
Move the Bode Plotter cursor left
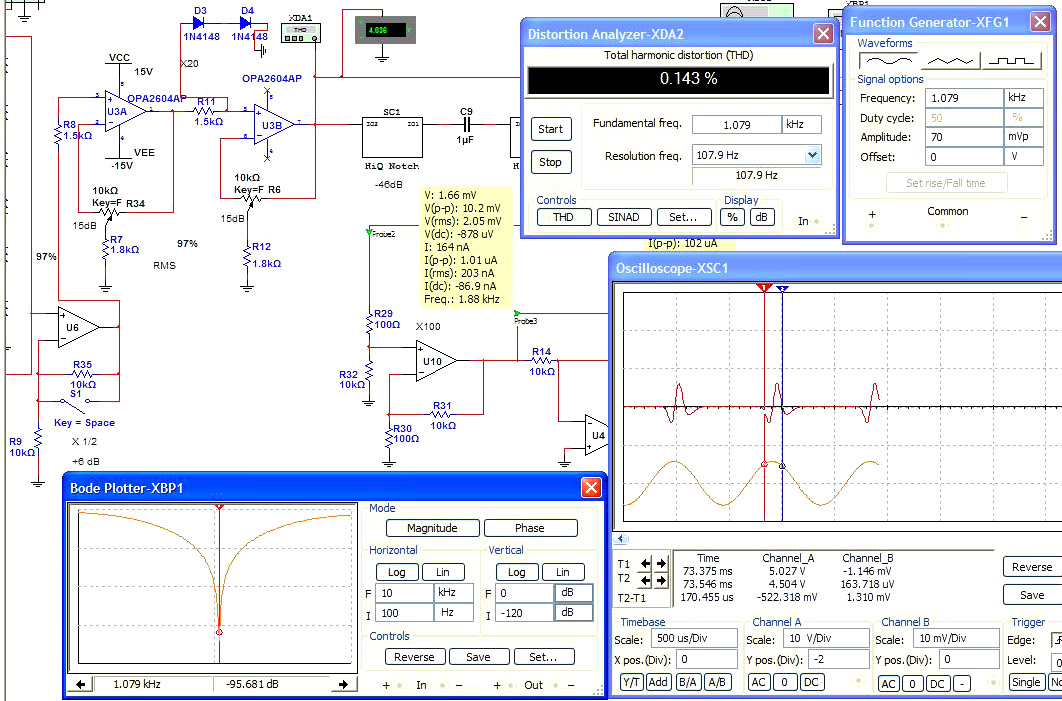pos(79,684)
